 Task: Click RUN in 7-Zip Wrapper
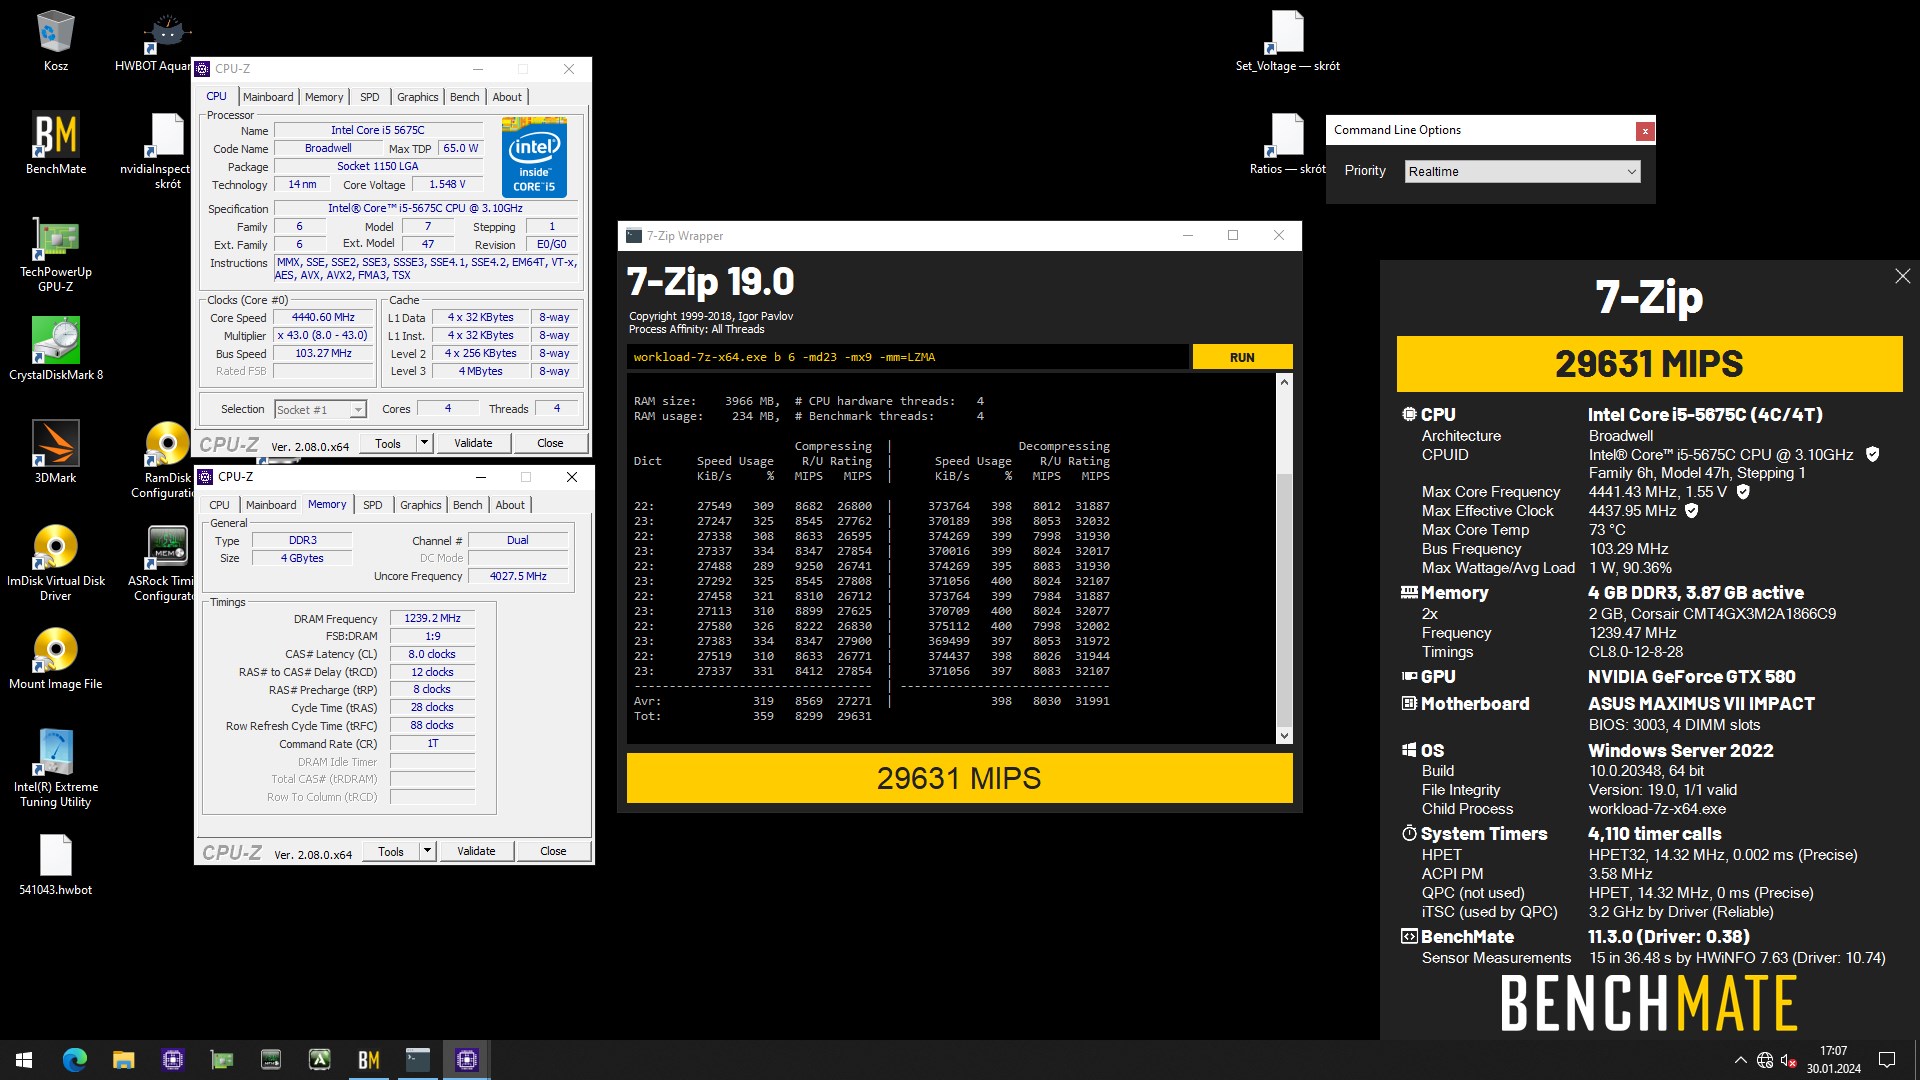click(1242, 357)
